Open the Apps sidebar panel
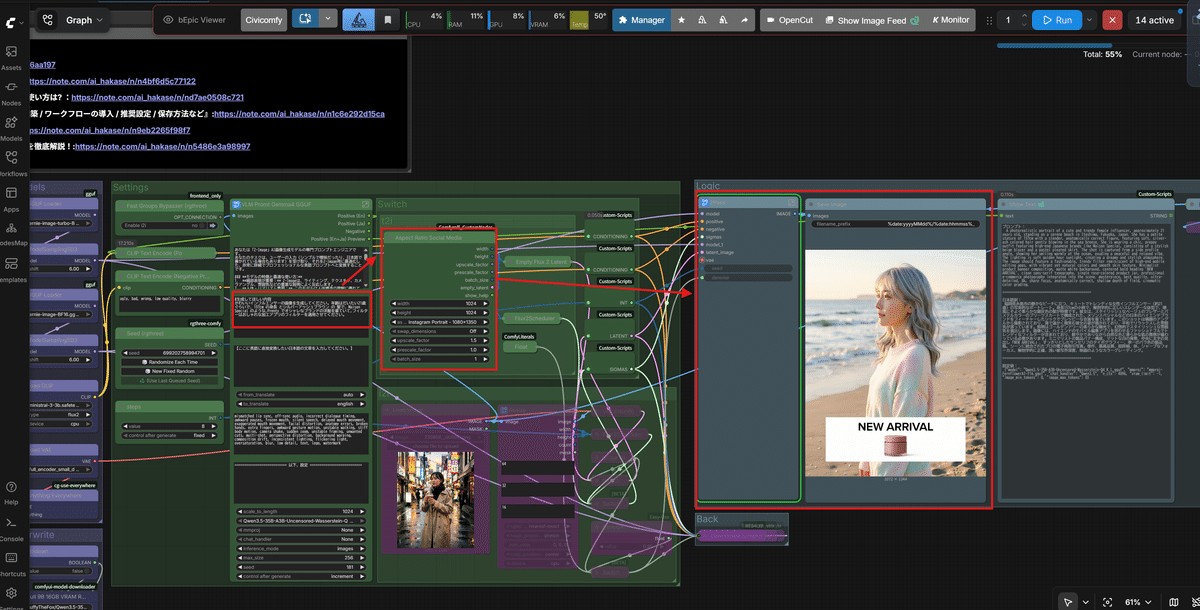 11,199
